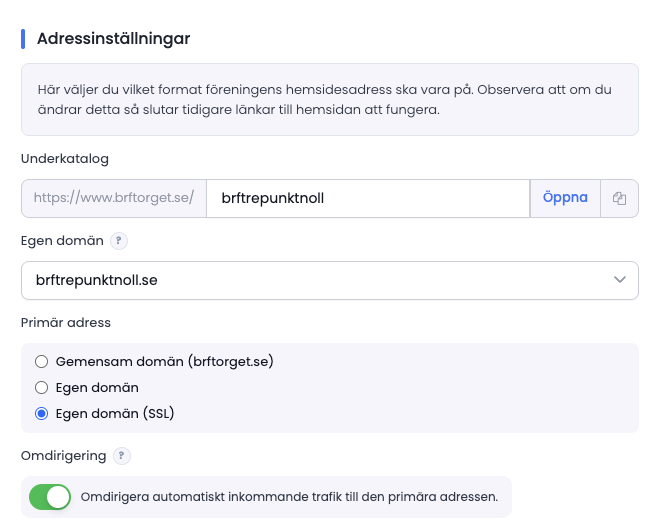
Task: Select the Gemensam domän (brftorget.se) radio button
Action: pos(41,362)
